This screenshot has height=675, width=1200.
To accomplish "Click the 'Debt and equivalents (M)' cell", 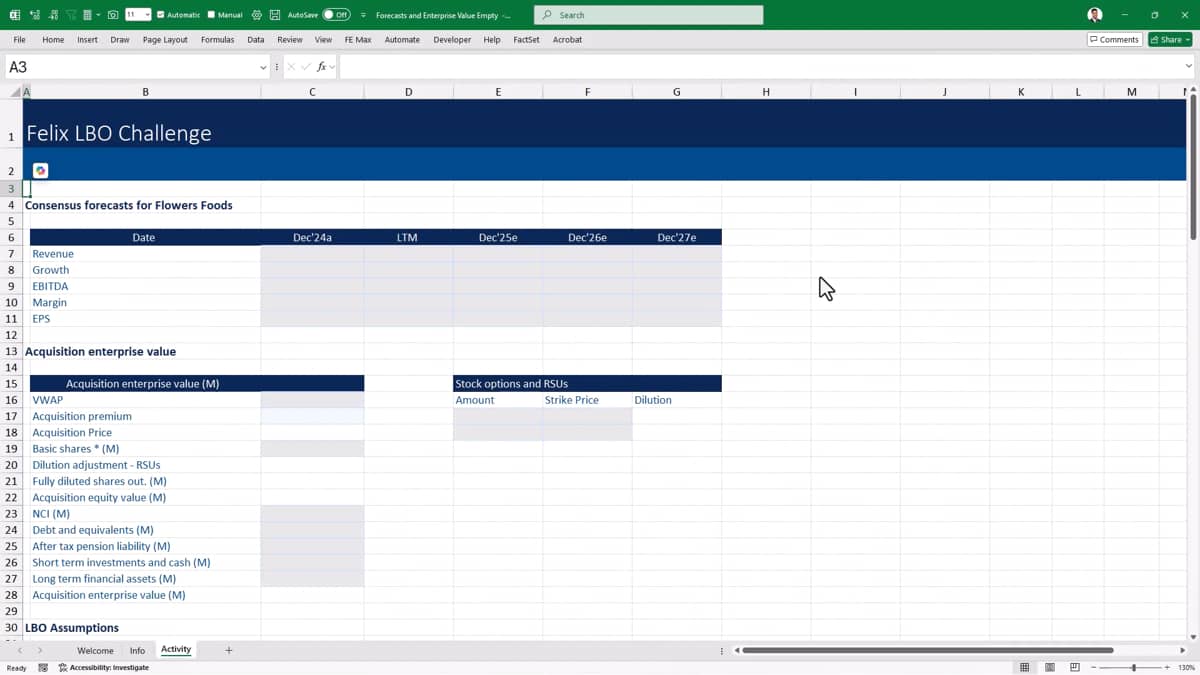I will pyautogui.click(x=145, y=530).
